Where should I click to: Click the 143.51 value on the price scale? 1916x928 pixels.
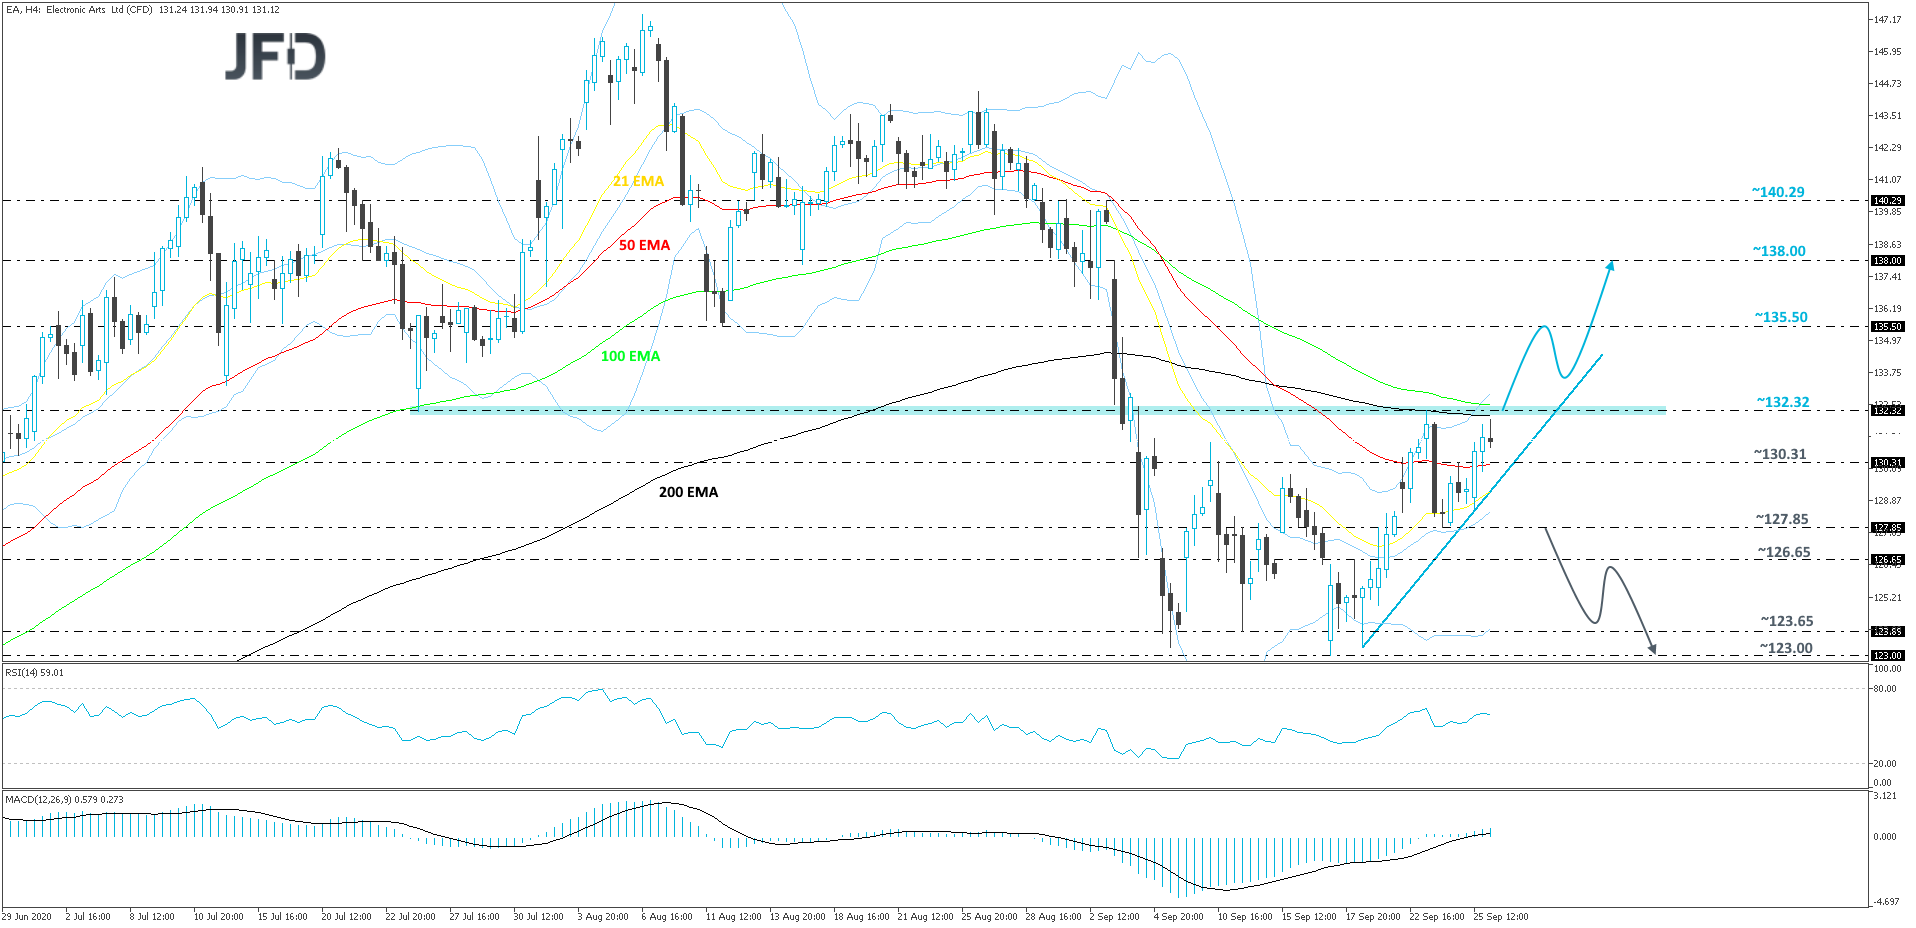[x=1887, y=116]
